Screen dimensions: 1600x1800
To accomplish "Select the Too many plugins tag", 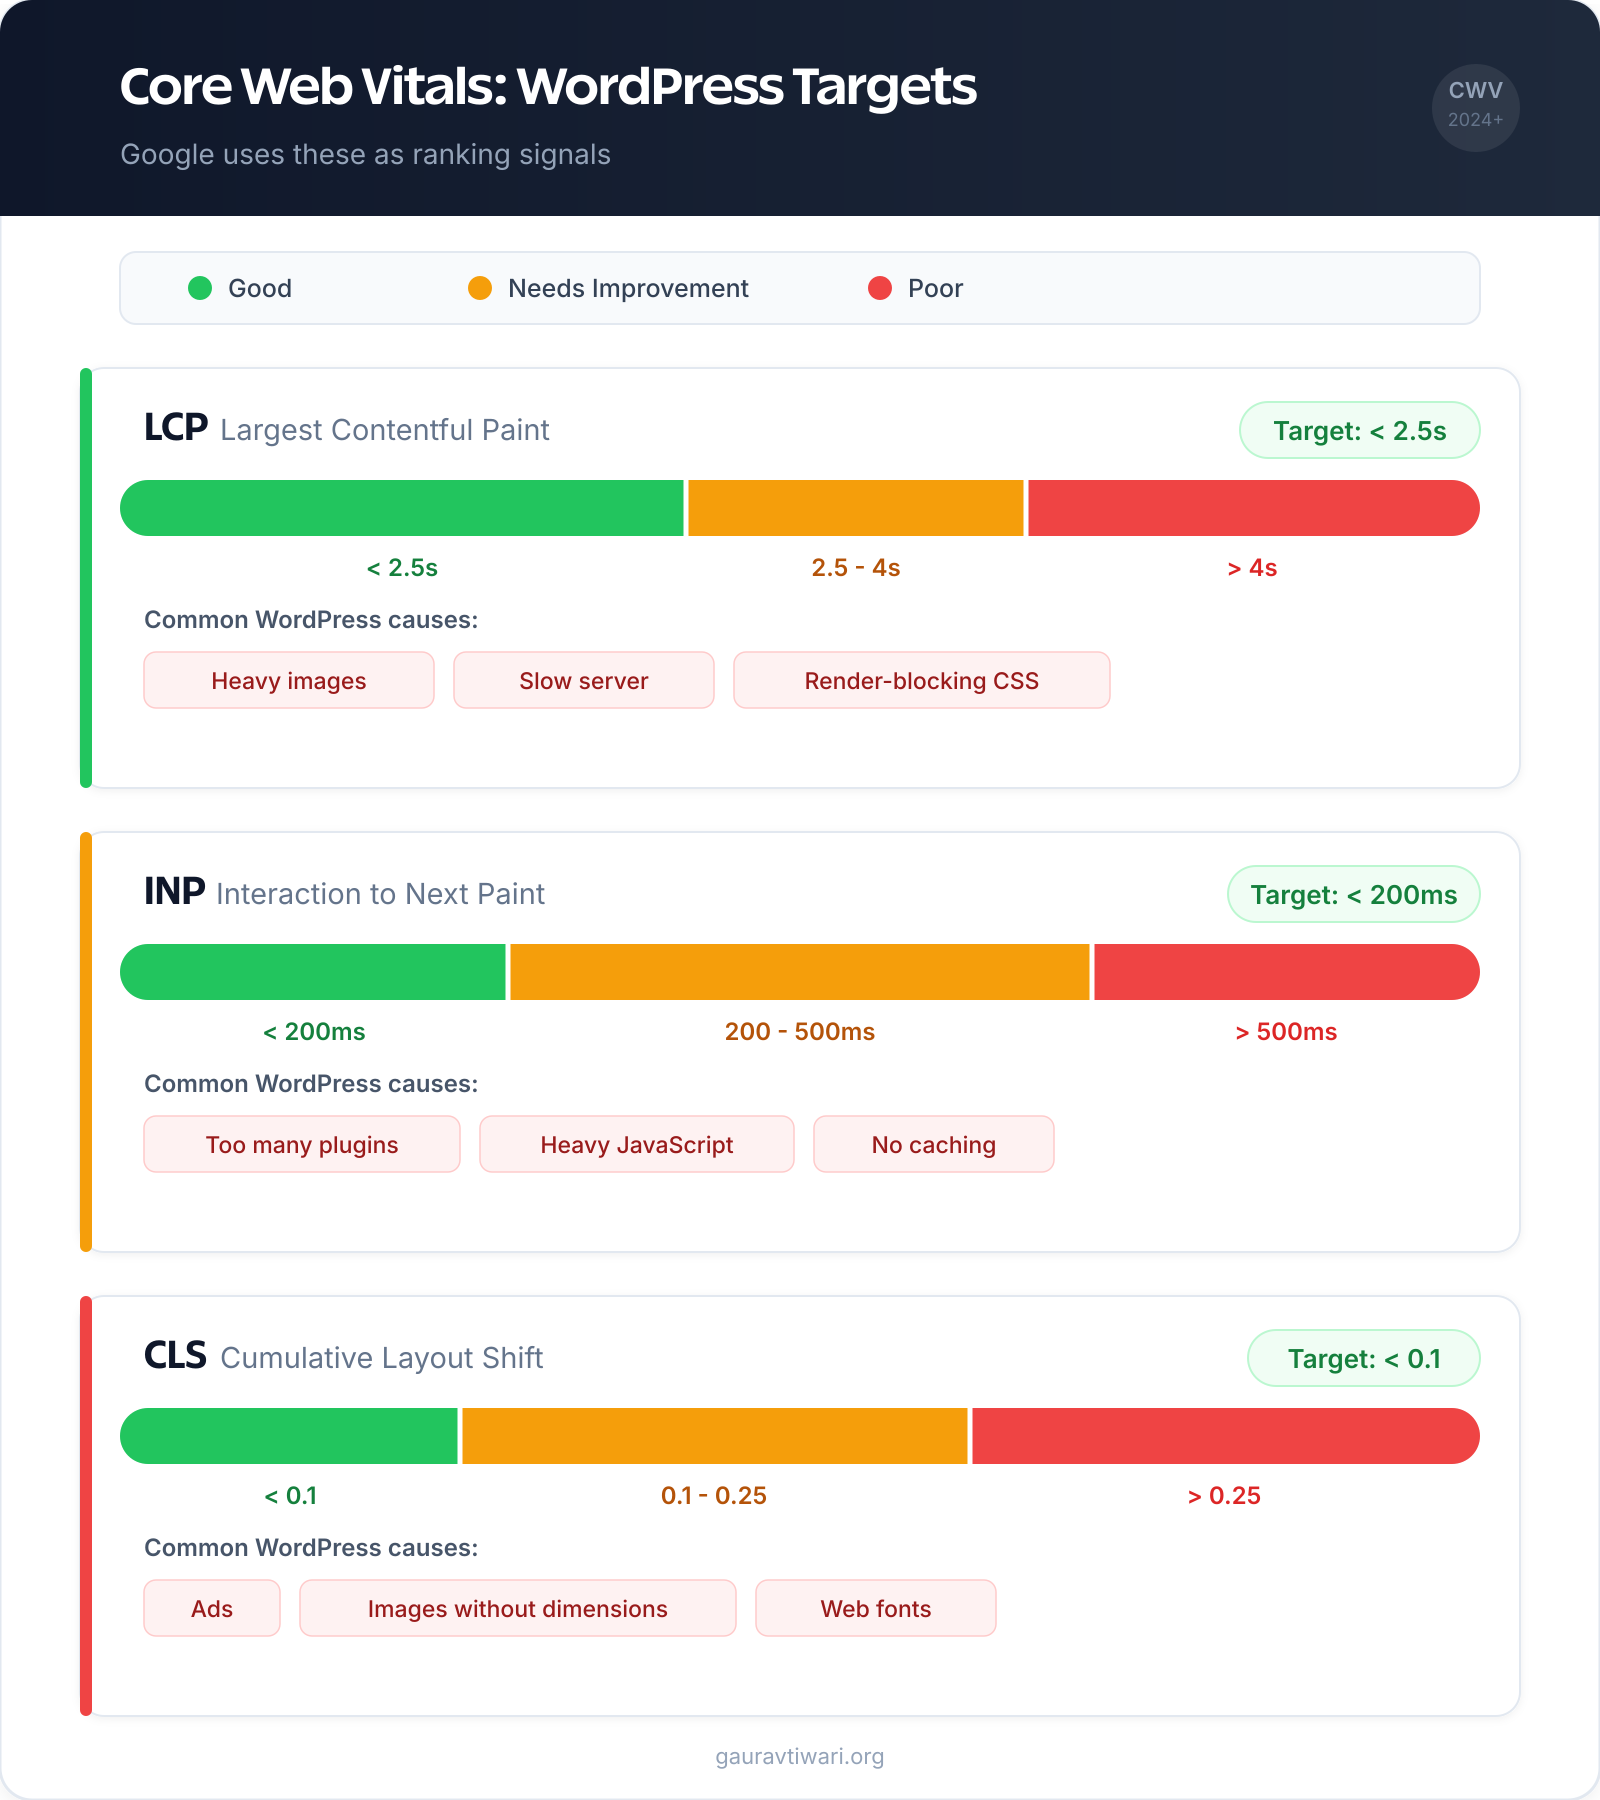I will pyautogui.click(x=301, y=1144).
